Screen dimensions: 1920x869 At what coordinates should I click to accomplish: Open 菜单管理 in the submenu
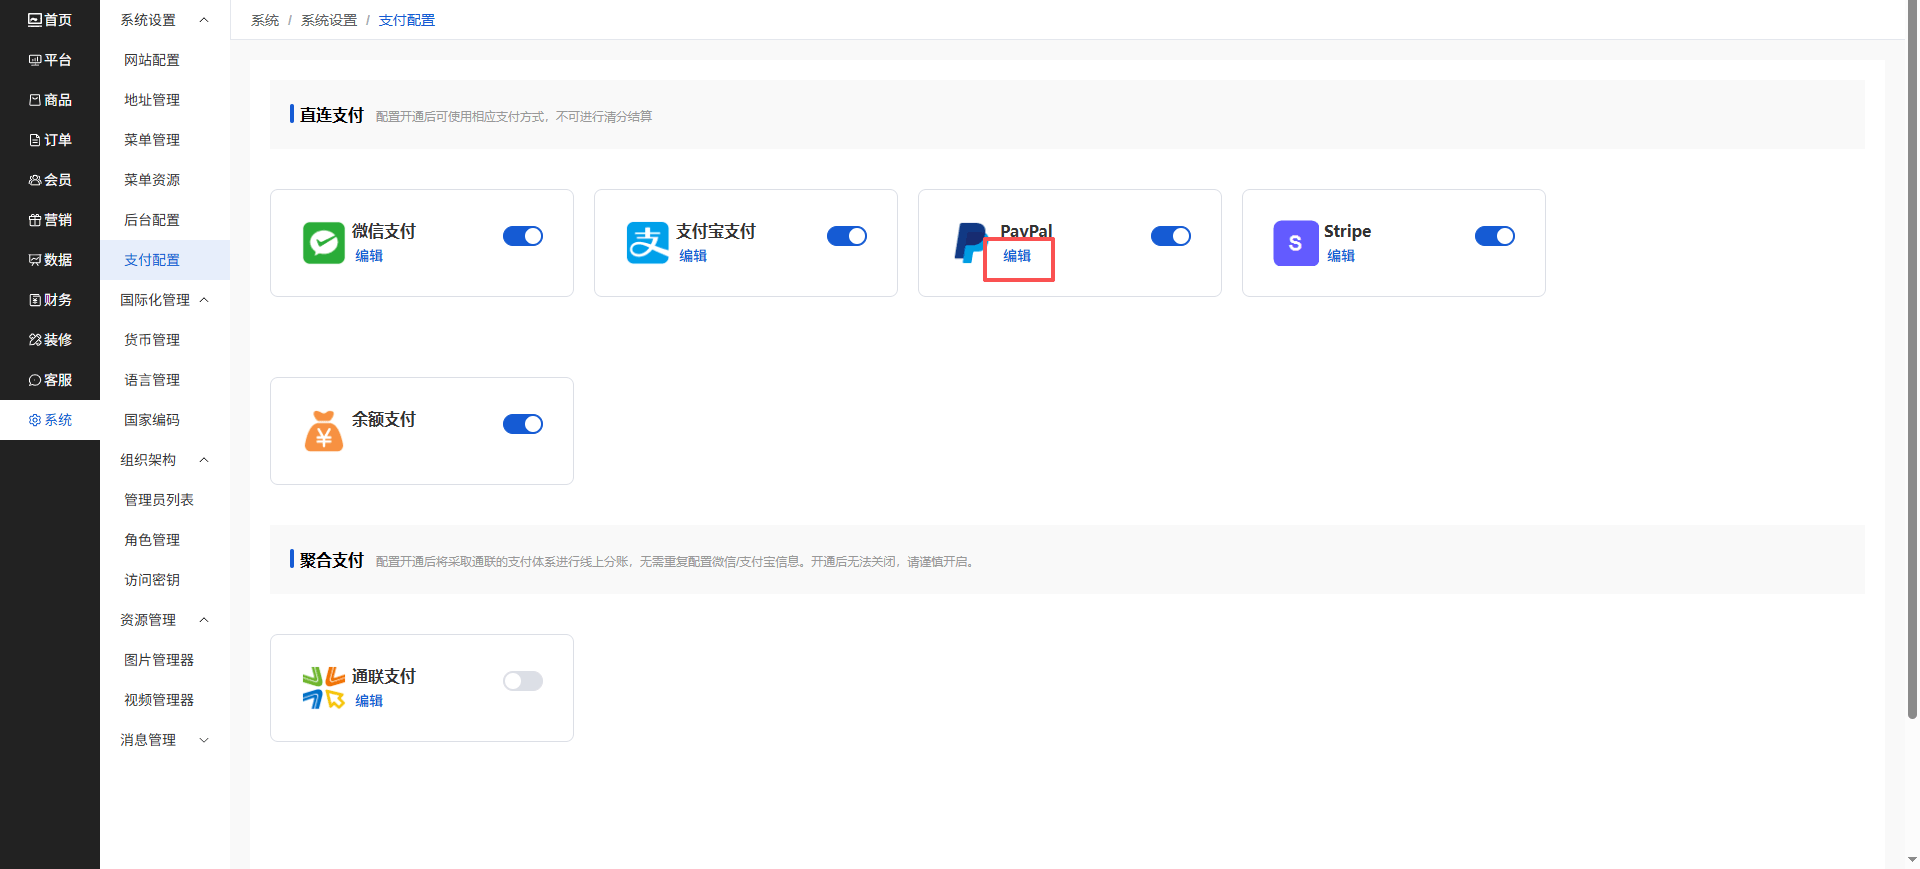click(165, 140)
